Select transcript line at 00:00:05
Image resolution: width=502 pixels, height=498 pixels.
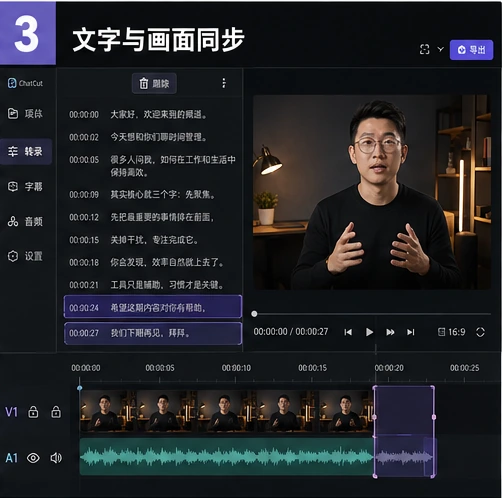[153, 166]
